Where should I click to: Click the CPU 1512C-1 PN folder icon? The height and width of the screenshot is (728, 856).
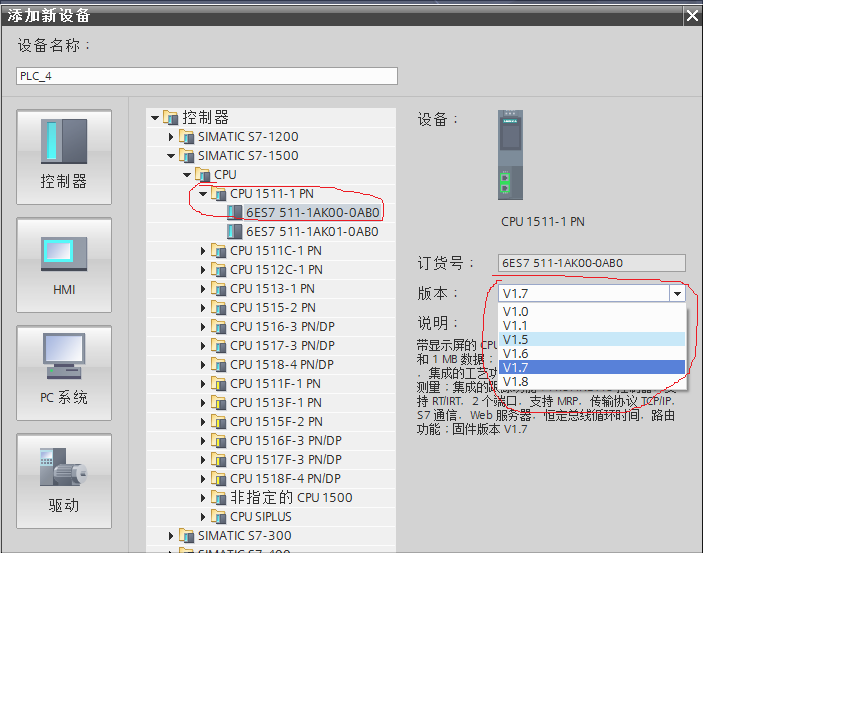pos(218,270)
